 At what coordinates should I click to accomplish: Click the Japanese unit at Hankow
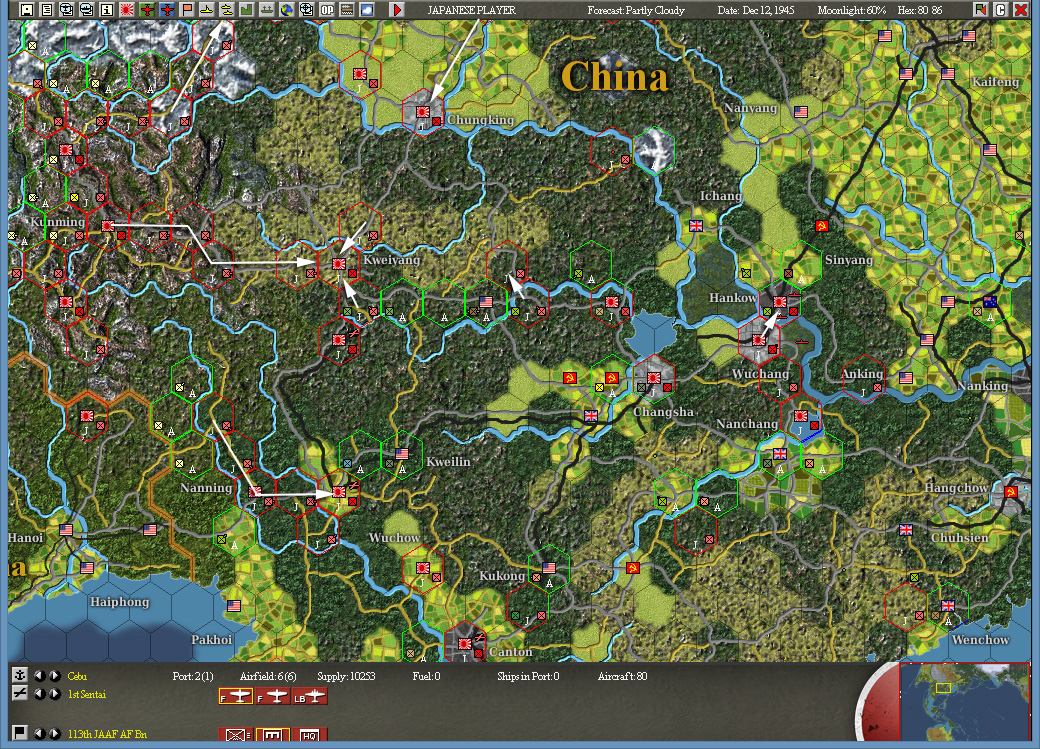(780, 302)
